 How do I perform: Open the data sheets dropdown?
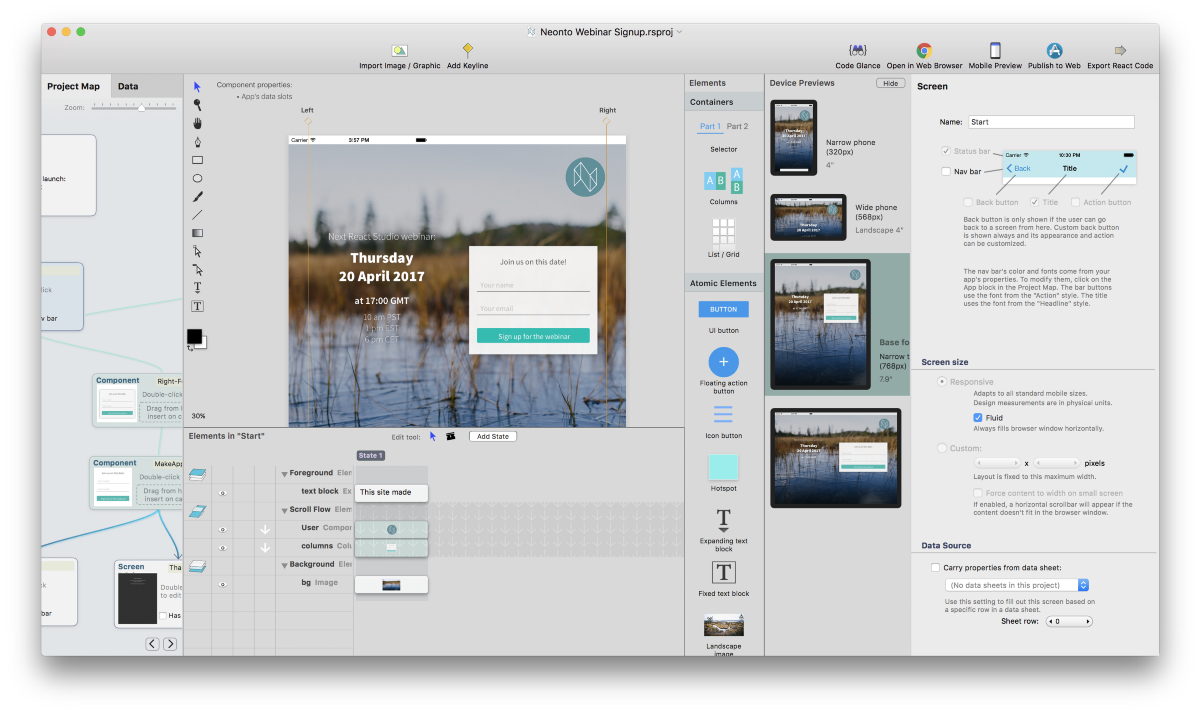[x=1016, y=585]
